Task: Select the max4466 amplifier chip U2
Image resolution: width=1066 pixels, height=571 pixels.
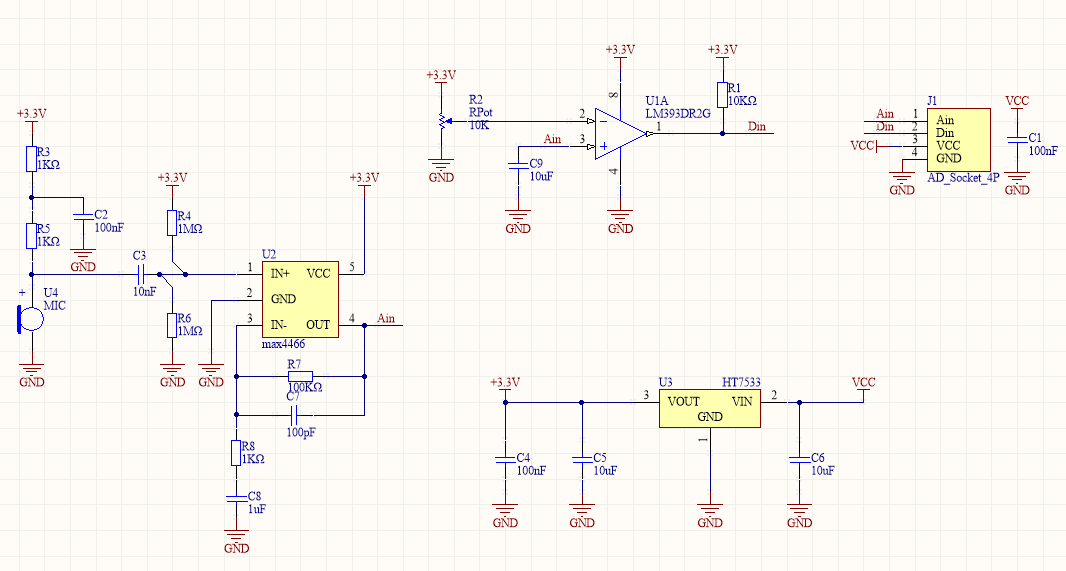Action: pos(298,298)
